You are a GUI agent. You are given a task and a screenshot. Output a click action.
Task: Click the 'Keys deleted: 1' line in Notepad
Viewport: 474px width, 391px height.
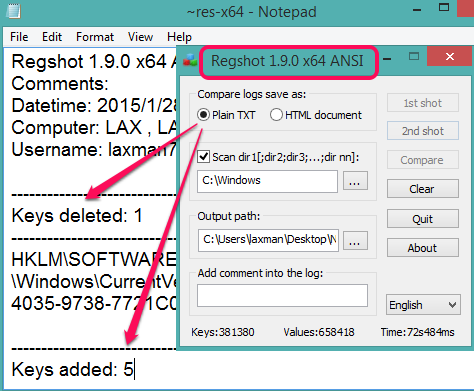point(77,215)
